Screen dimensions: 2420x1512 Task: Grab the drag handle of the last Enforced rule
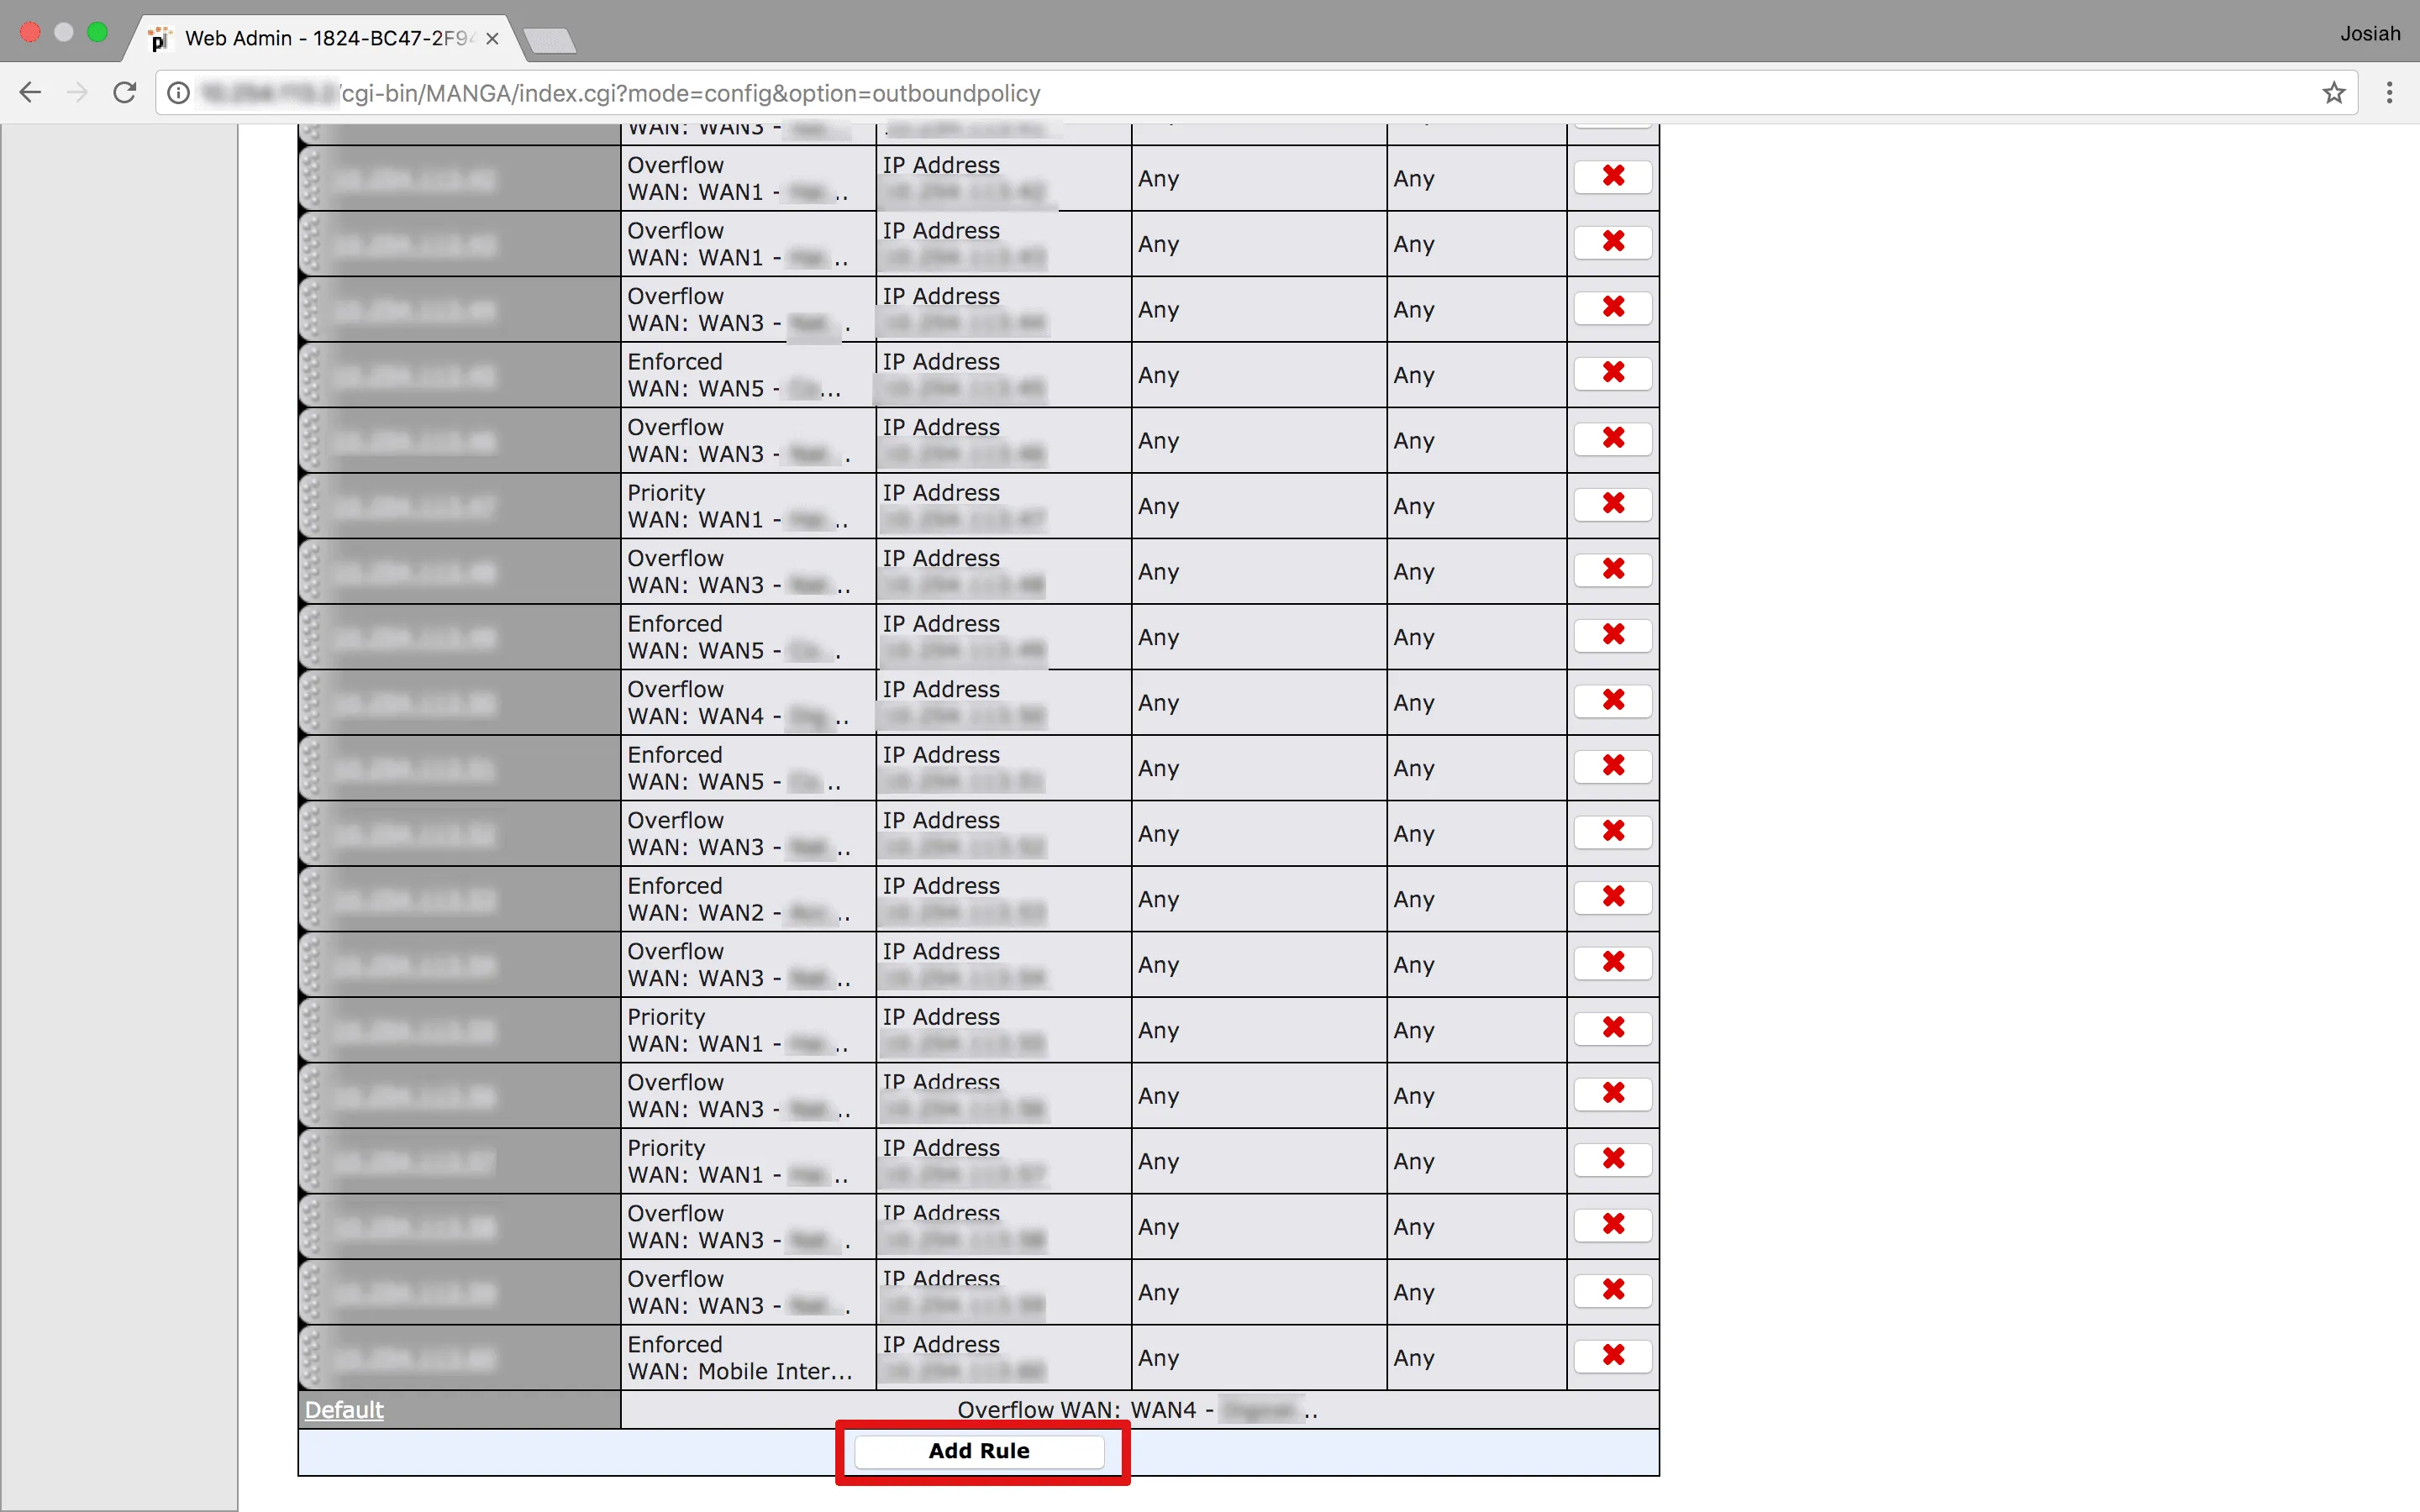click(x=311, y=1358)
